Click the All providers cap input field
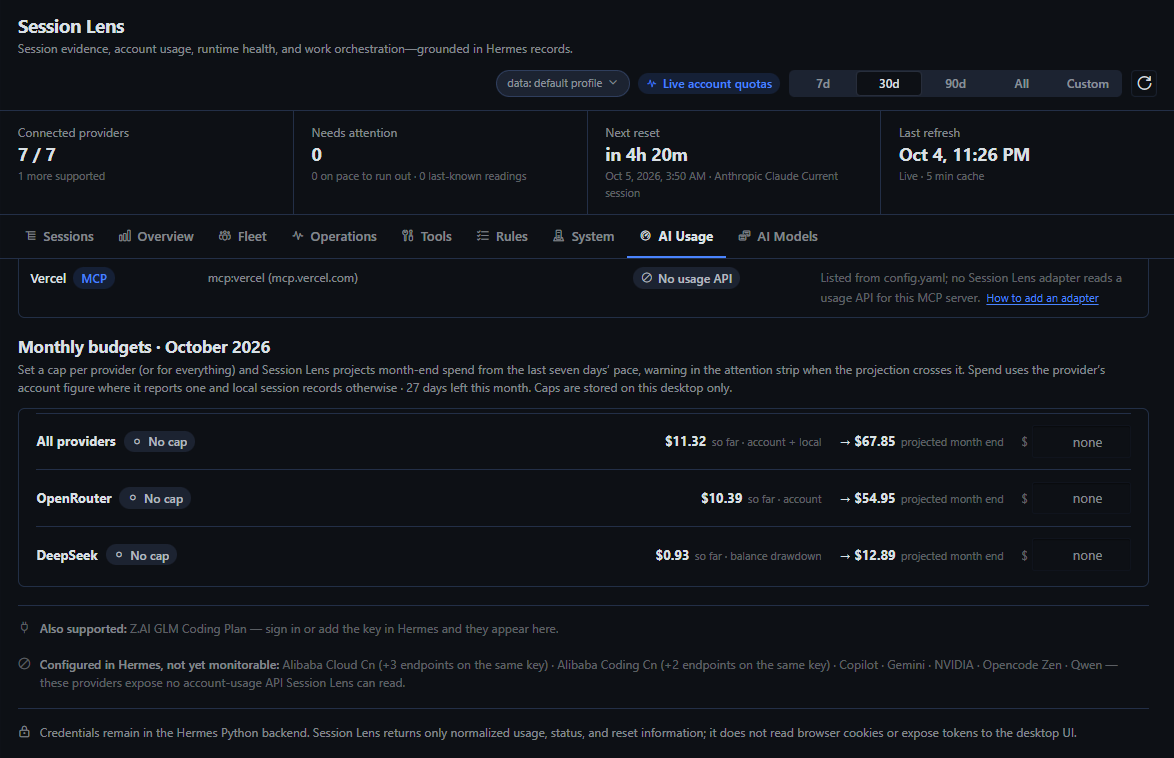Viewport: 1174px width, 758px height. pos(1082,442)
